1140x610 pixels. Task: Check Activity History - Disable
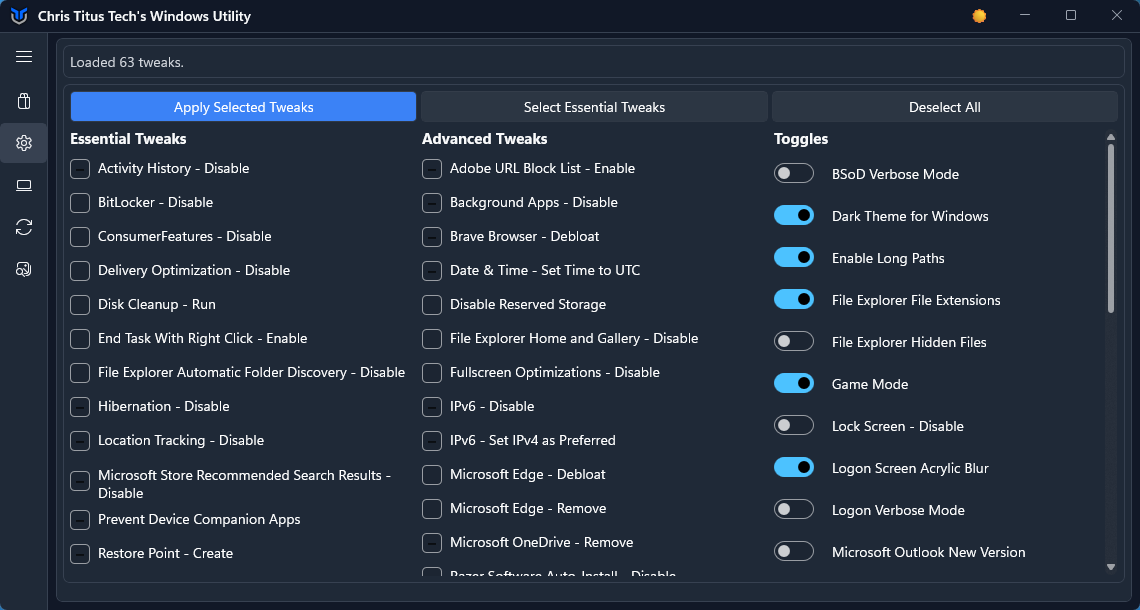tap(80, 169)
